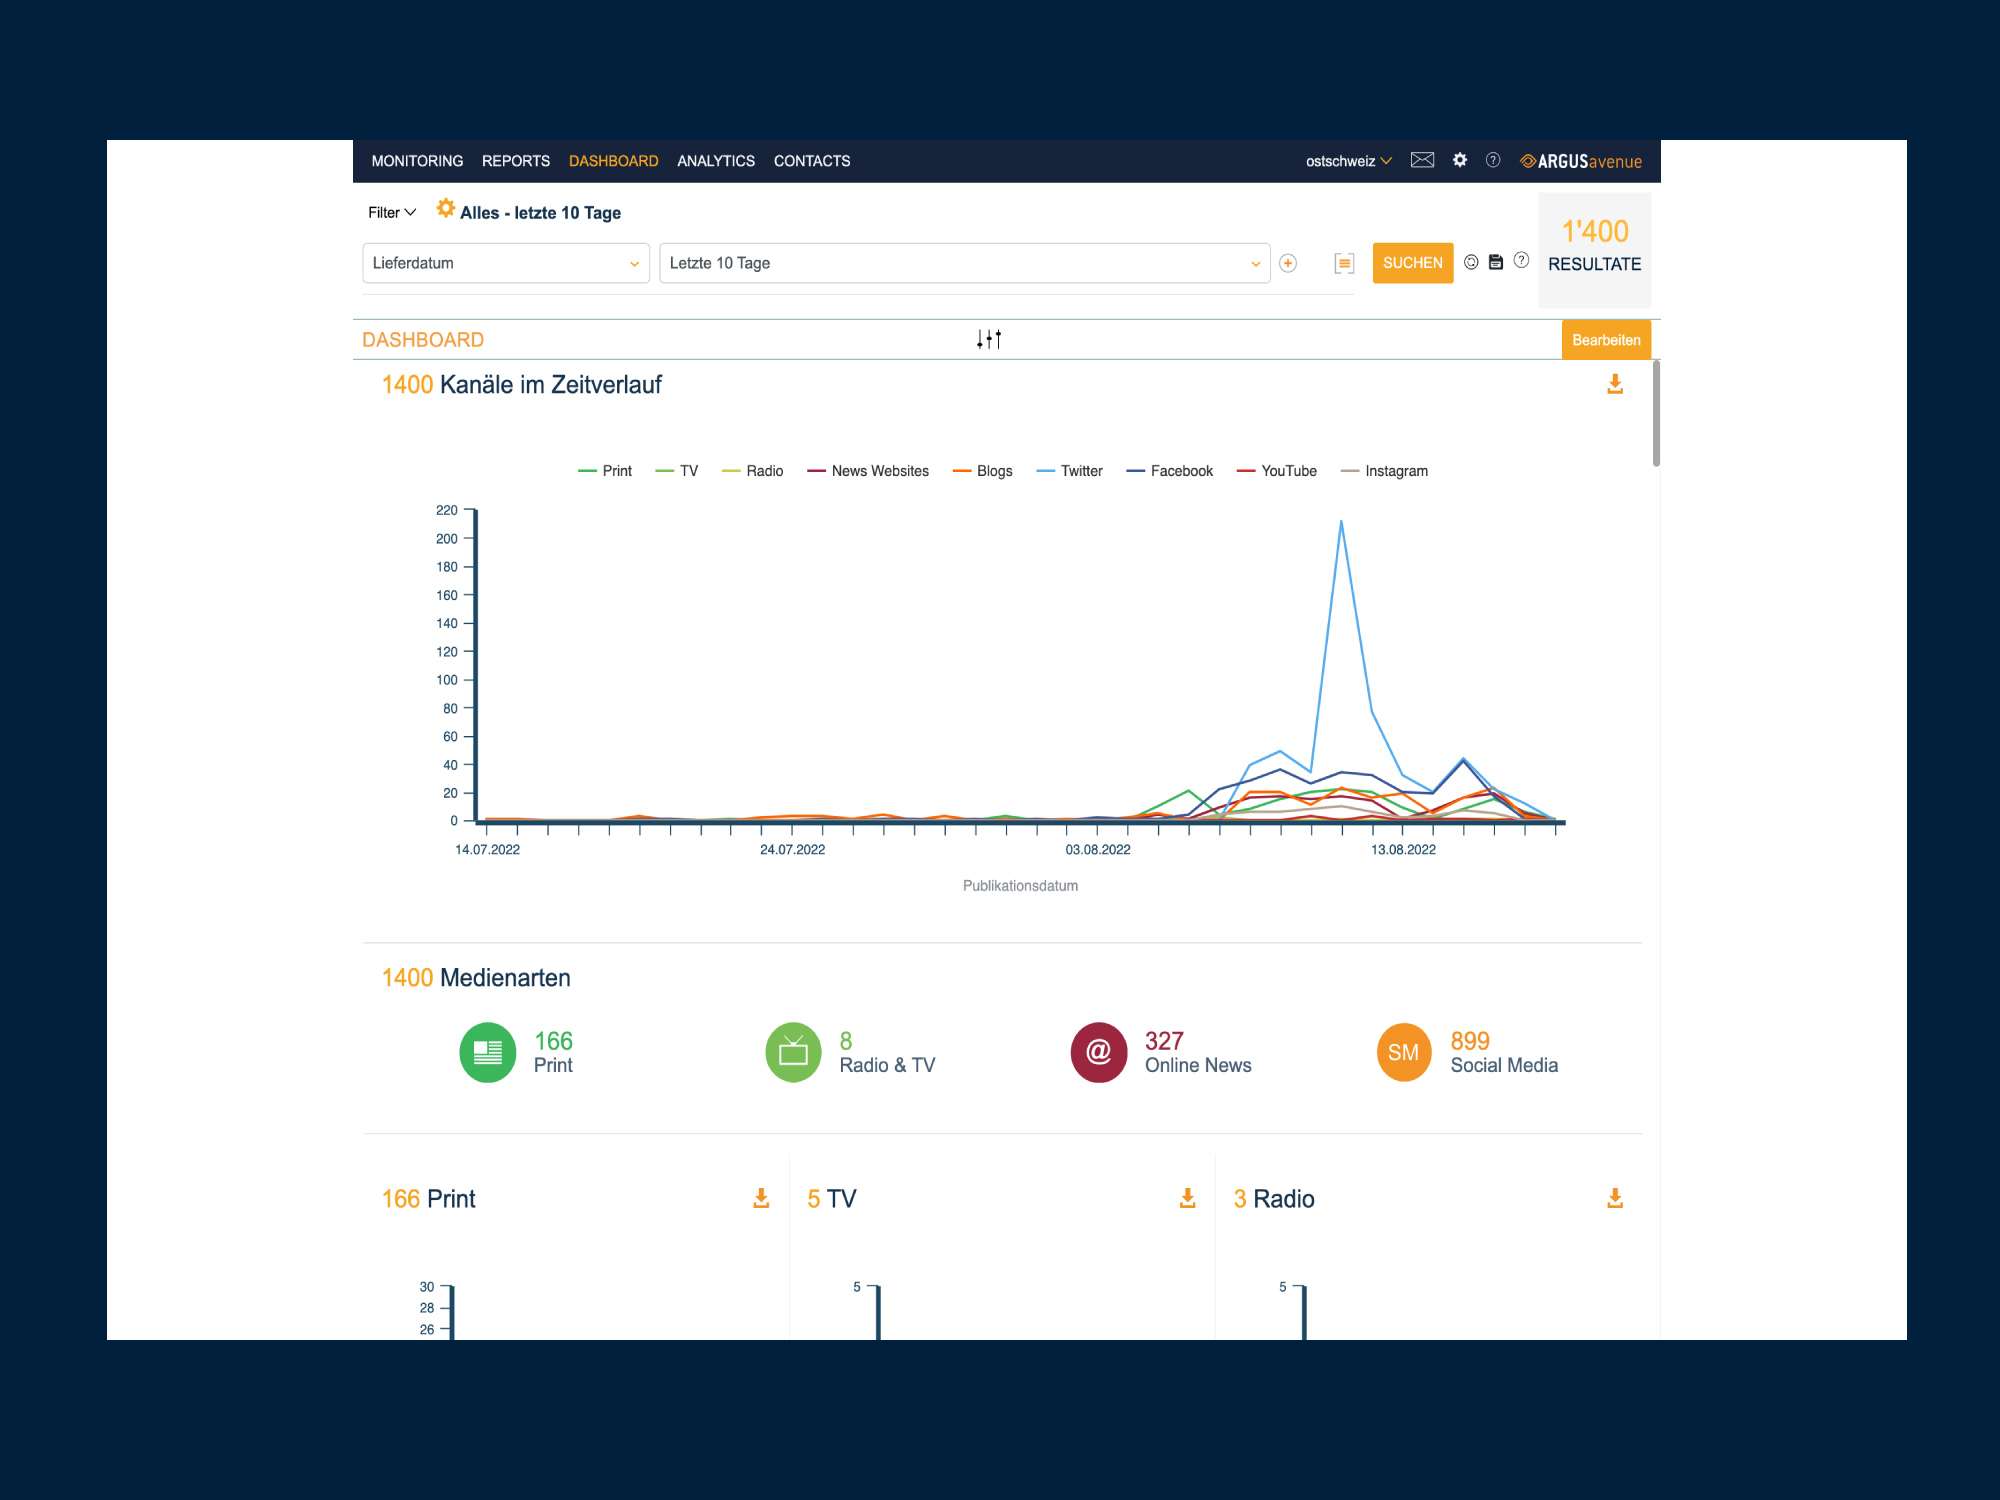
Task: Click the Bearbeiten button
Action: tap(1605, 340)
